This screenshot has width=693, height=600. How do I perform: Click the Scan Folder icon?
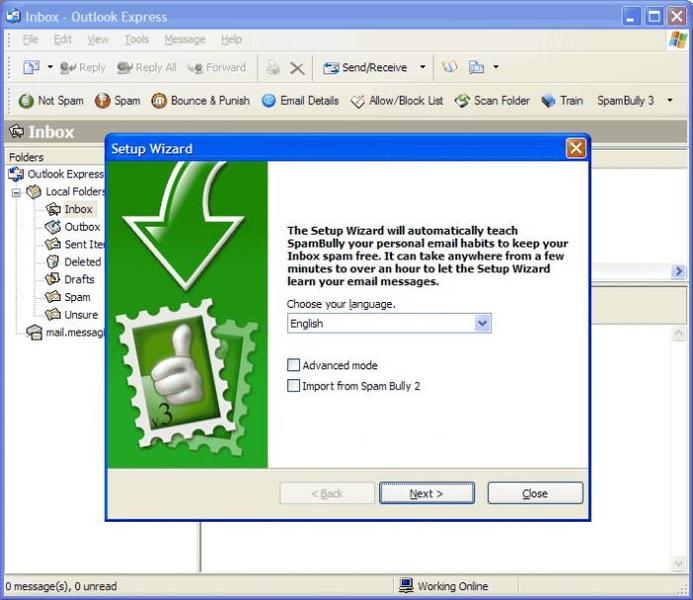pos(462,101)
